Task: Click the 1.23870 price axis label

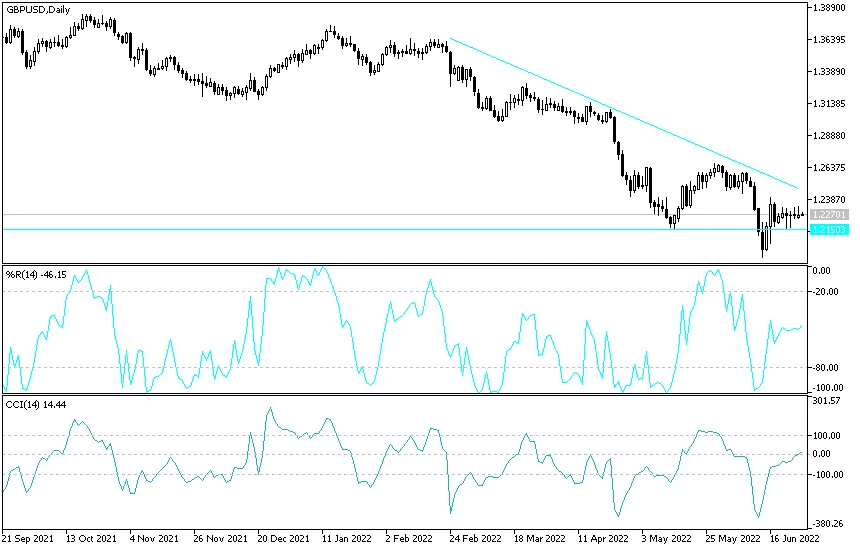Action: (x=829, y=200)
